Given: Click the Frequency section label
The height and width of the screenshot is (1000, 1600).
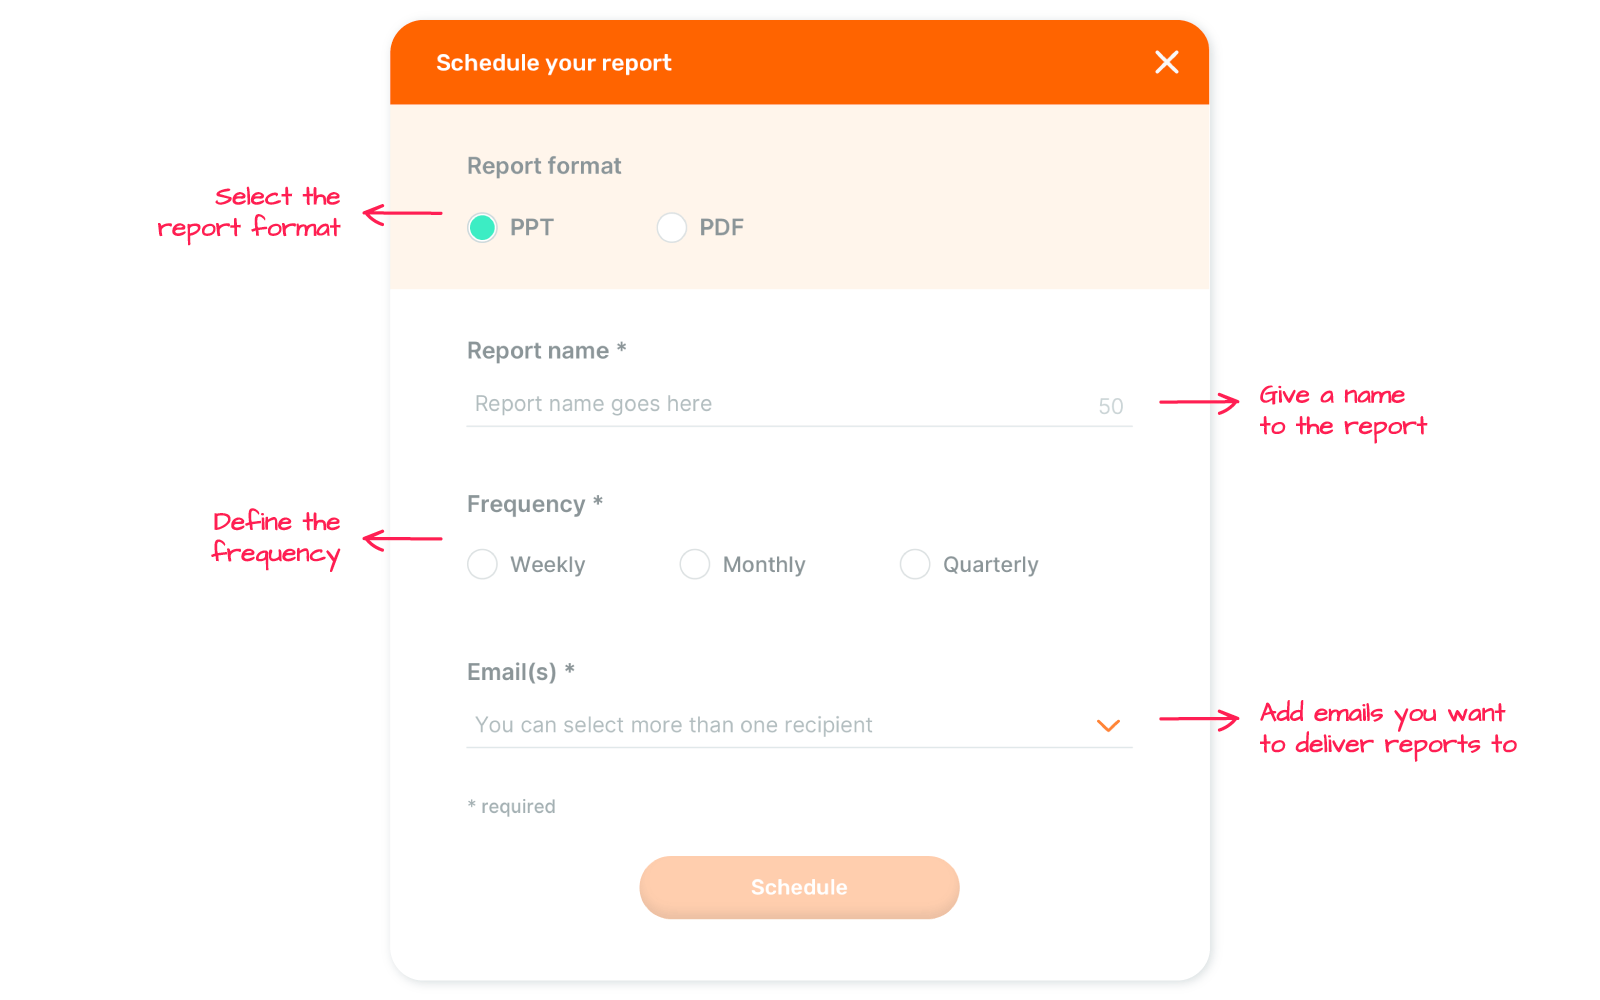Looking at the screenshot, I should (534, 504).
